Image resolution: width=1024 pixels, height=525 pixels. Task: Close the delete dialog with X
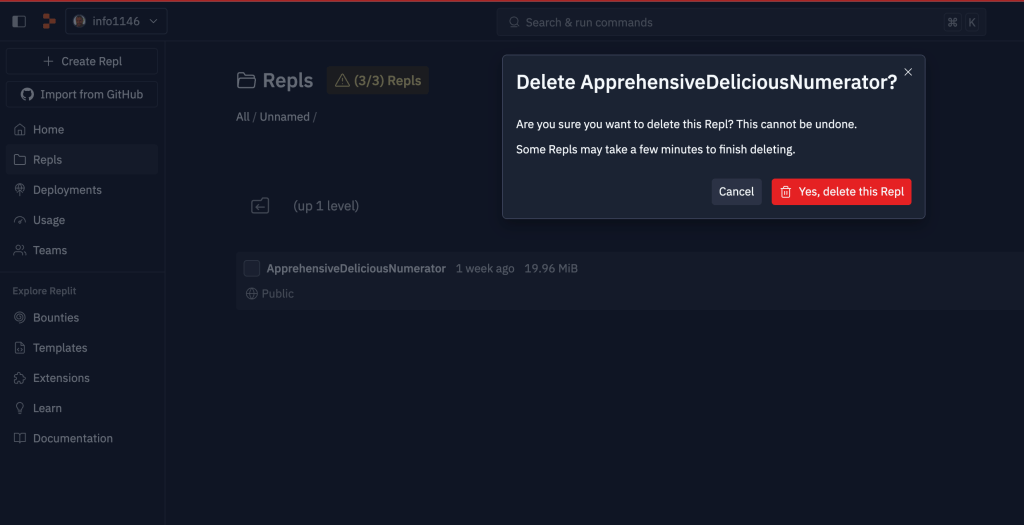click(x=908, y=72)
